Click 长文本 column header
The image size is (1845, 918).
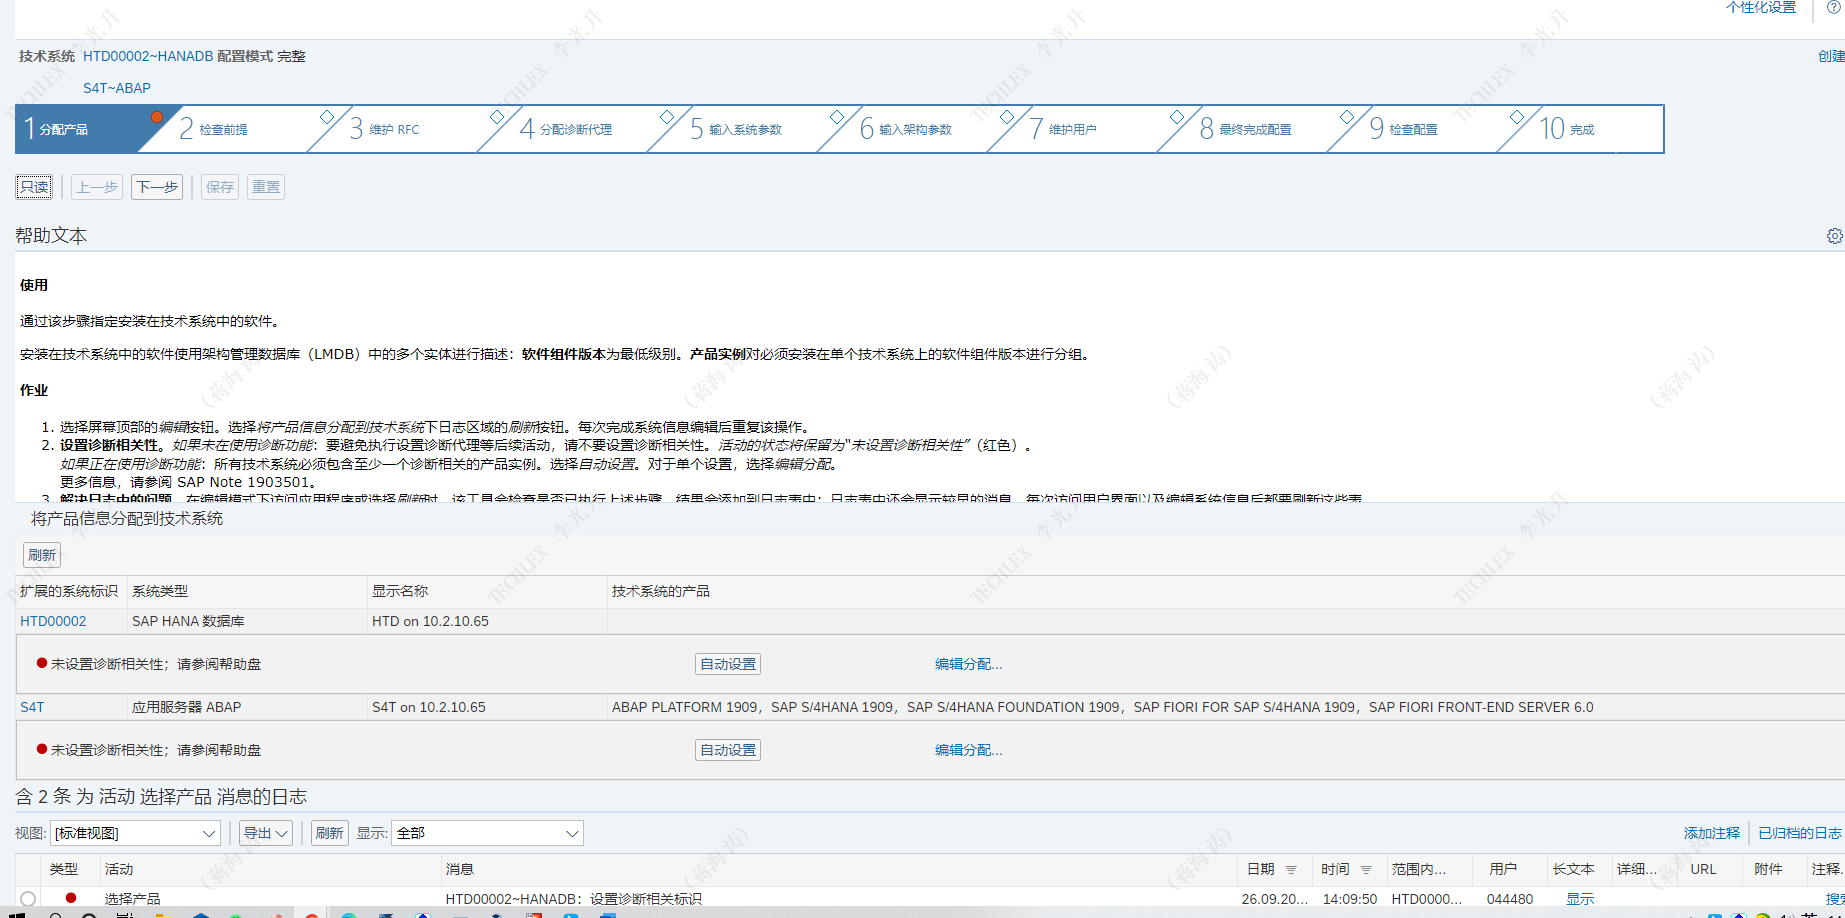[1573, 869]
